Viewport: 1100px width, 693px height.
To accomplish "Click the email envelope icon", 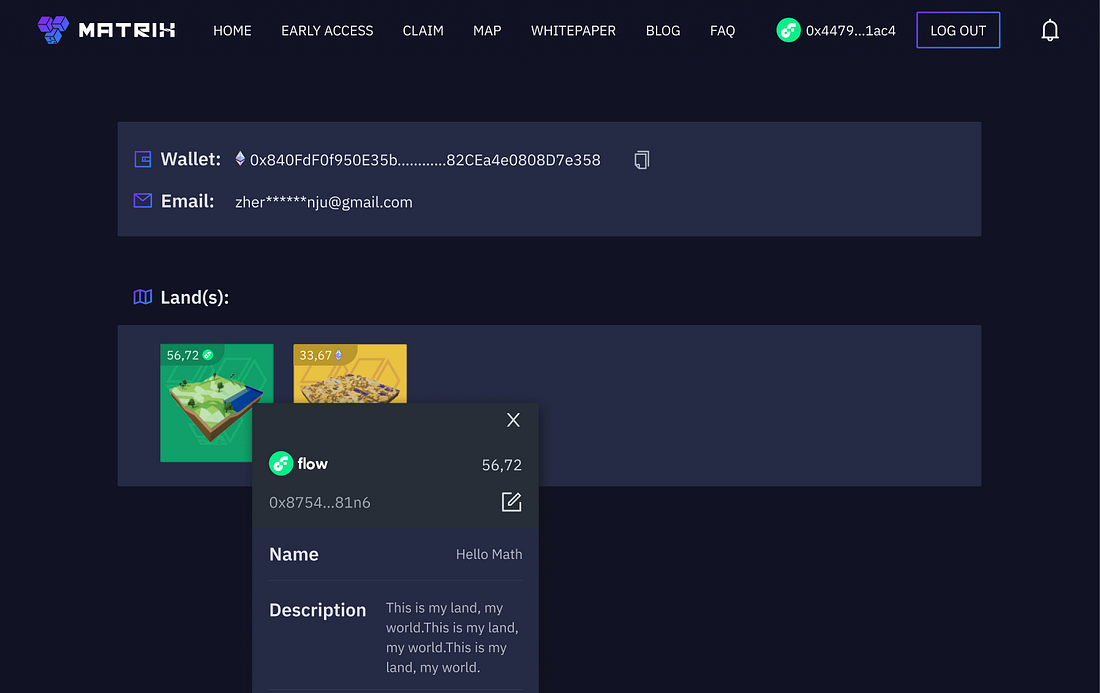I will (143, 201).
